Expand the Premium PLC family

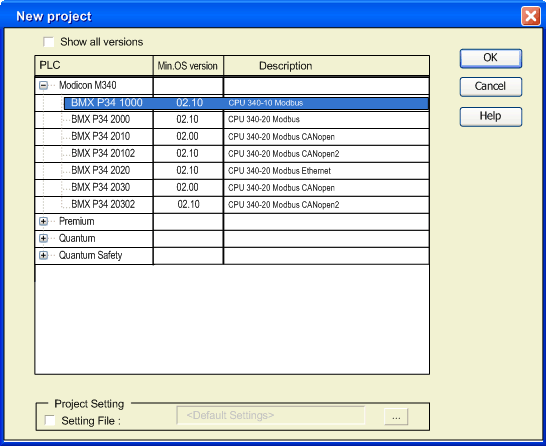(43, 222)
